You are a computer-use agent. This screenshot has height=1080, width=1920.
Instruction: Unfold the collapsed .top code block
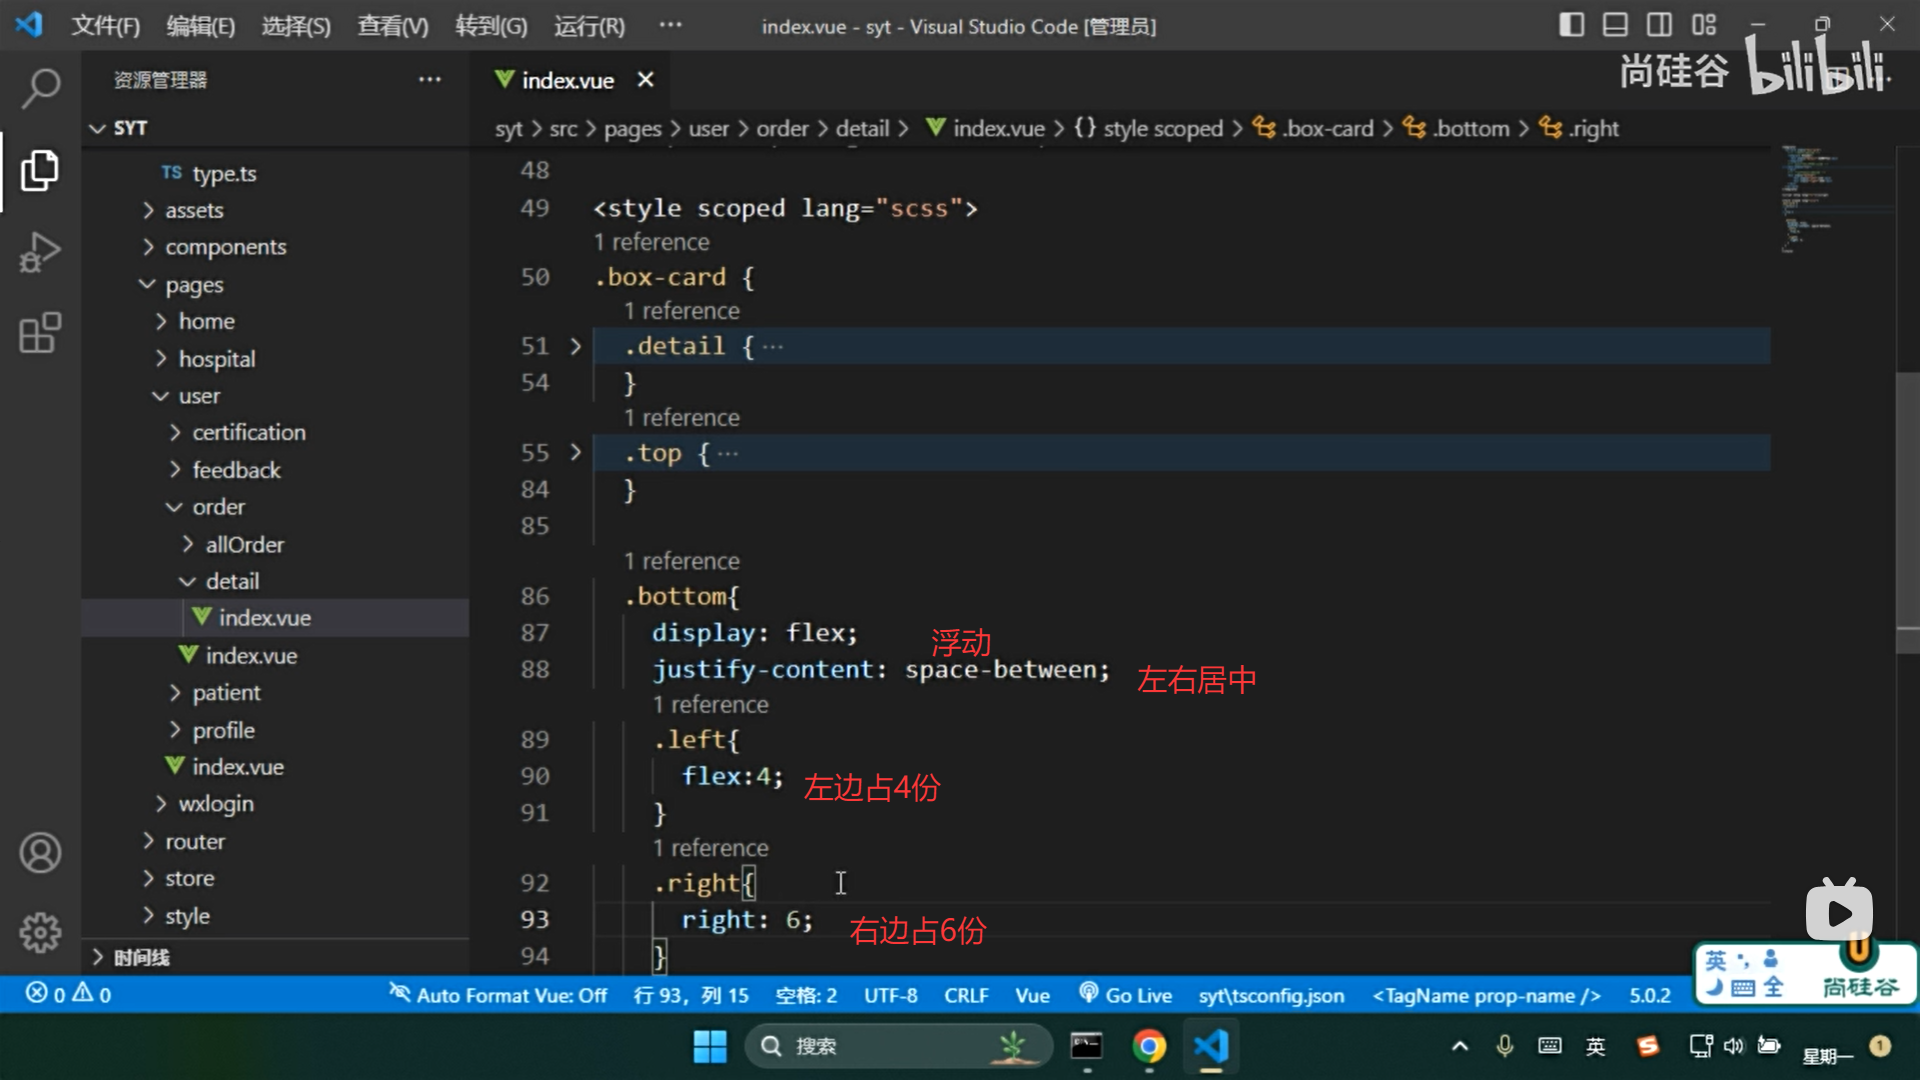coord(575,453)
